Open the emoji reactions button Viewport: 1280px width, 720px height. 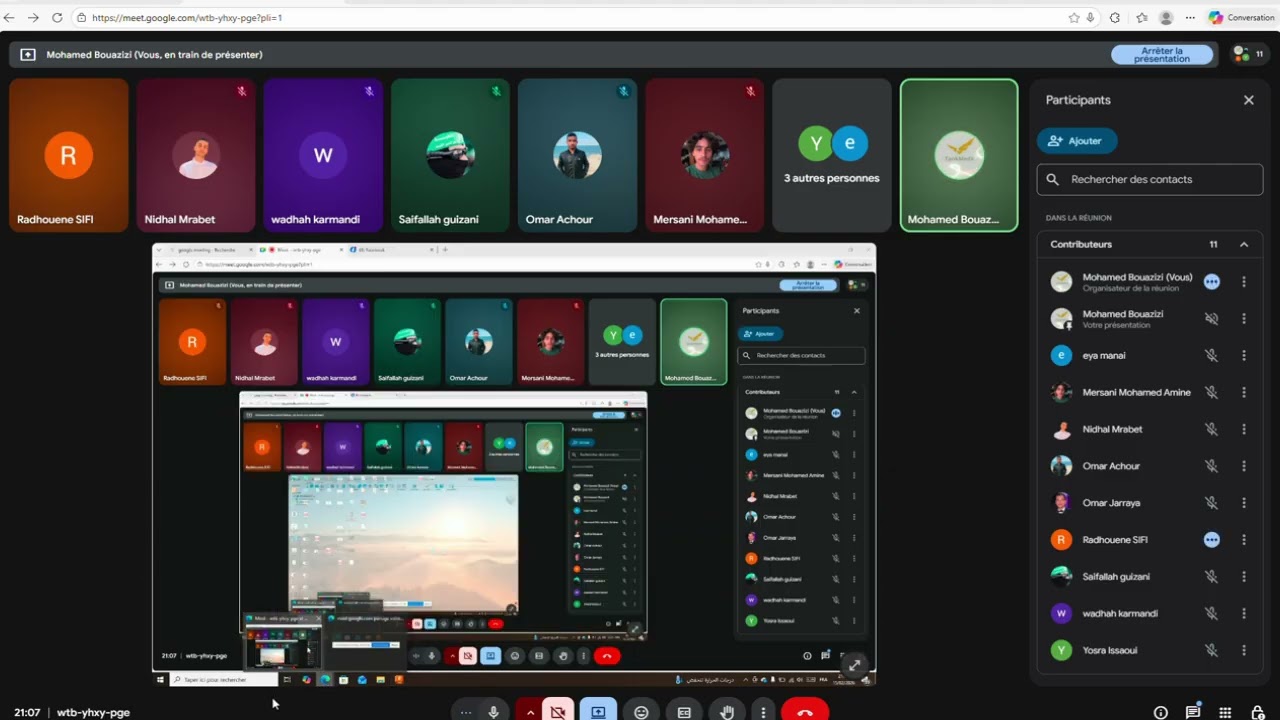coord(641,712)
